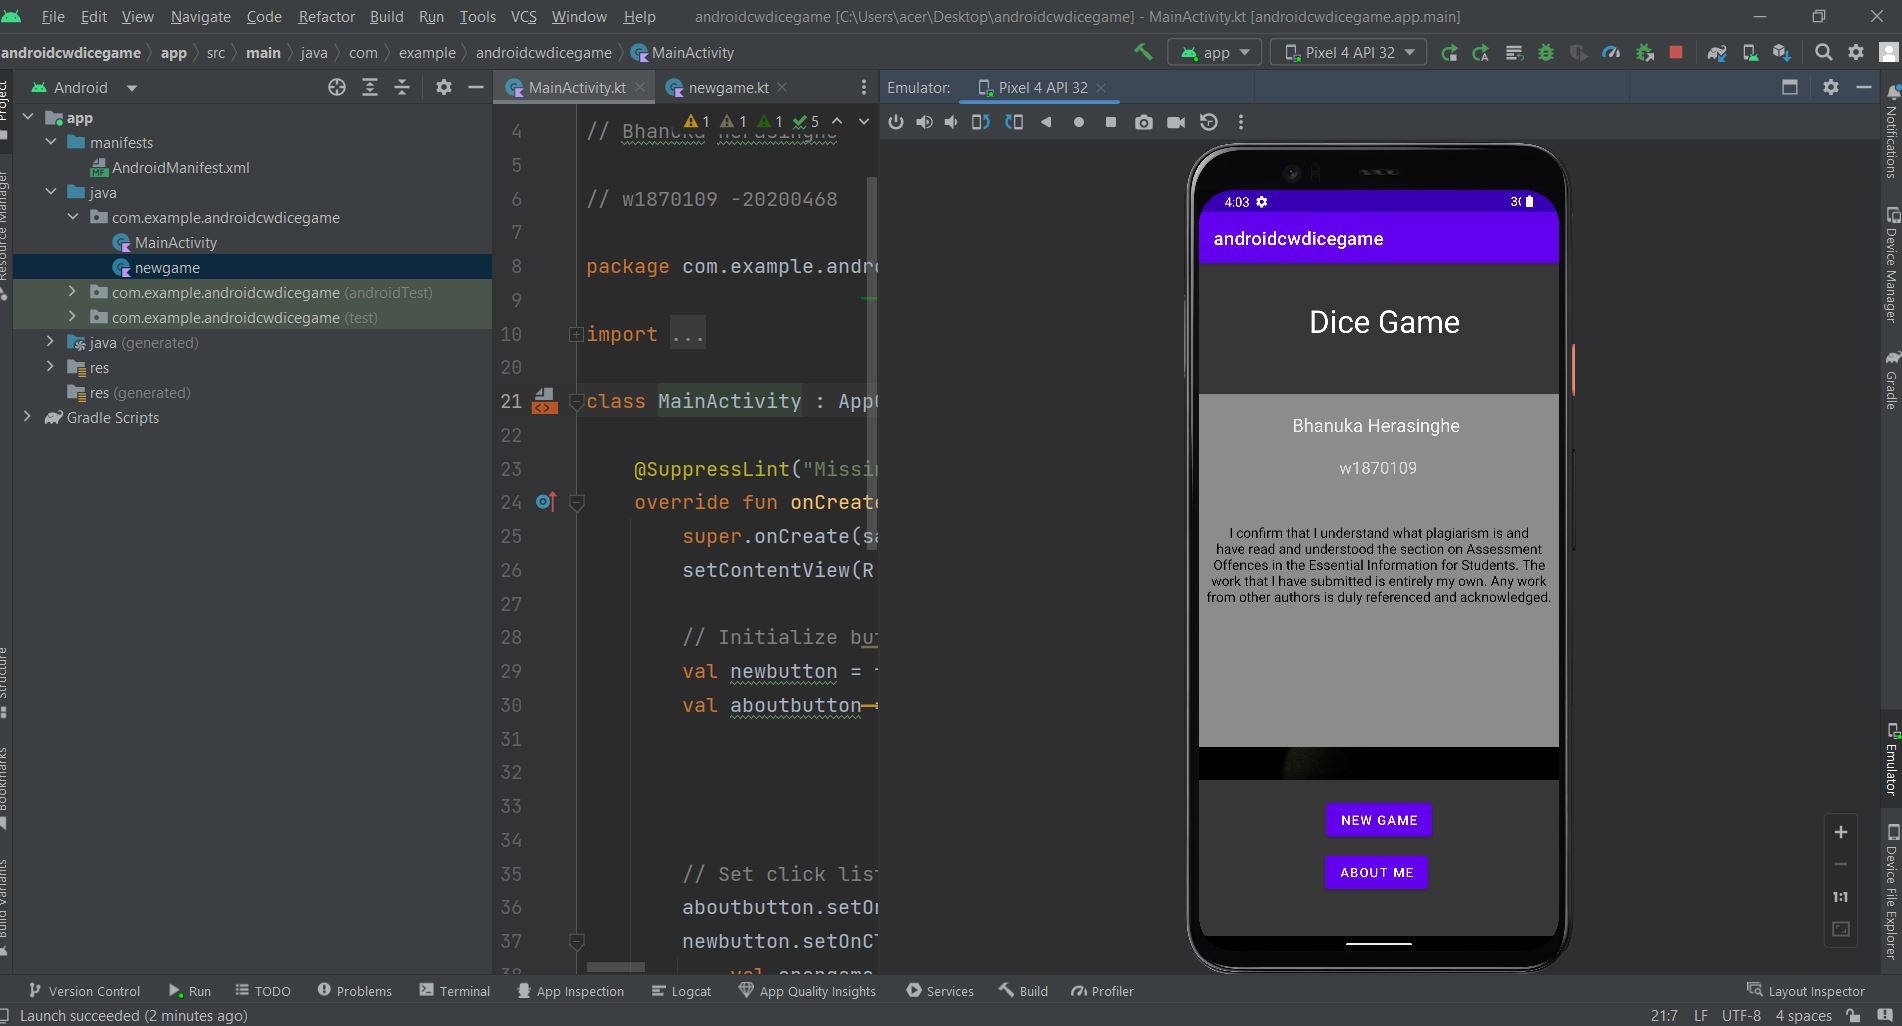This screenshot has height=1026, width=1902.
Task: Open the Refactor menu
Action: pos(326,17)
